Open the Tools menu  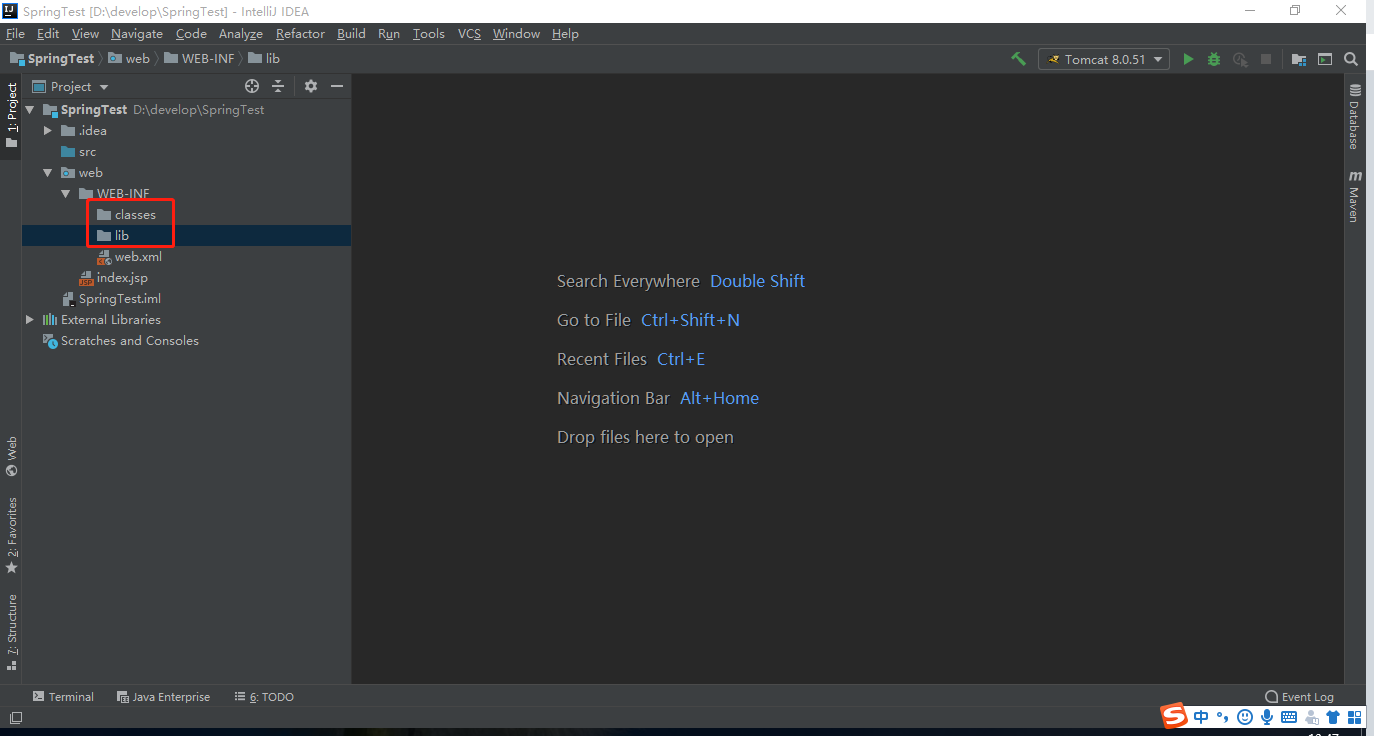click(x=428, y=33)
